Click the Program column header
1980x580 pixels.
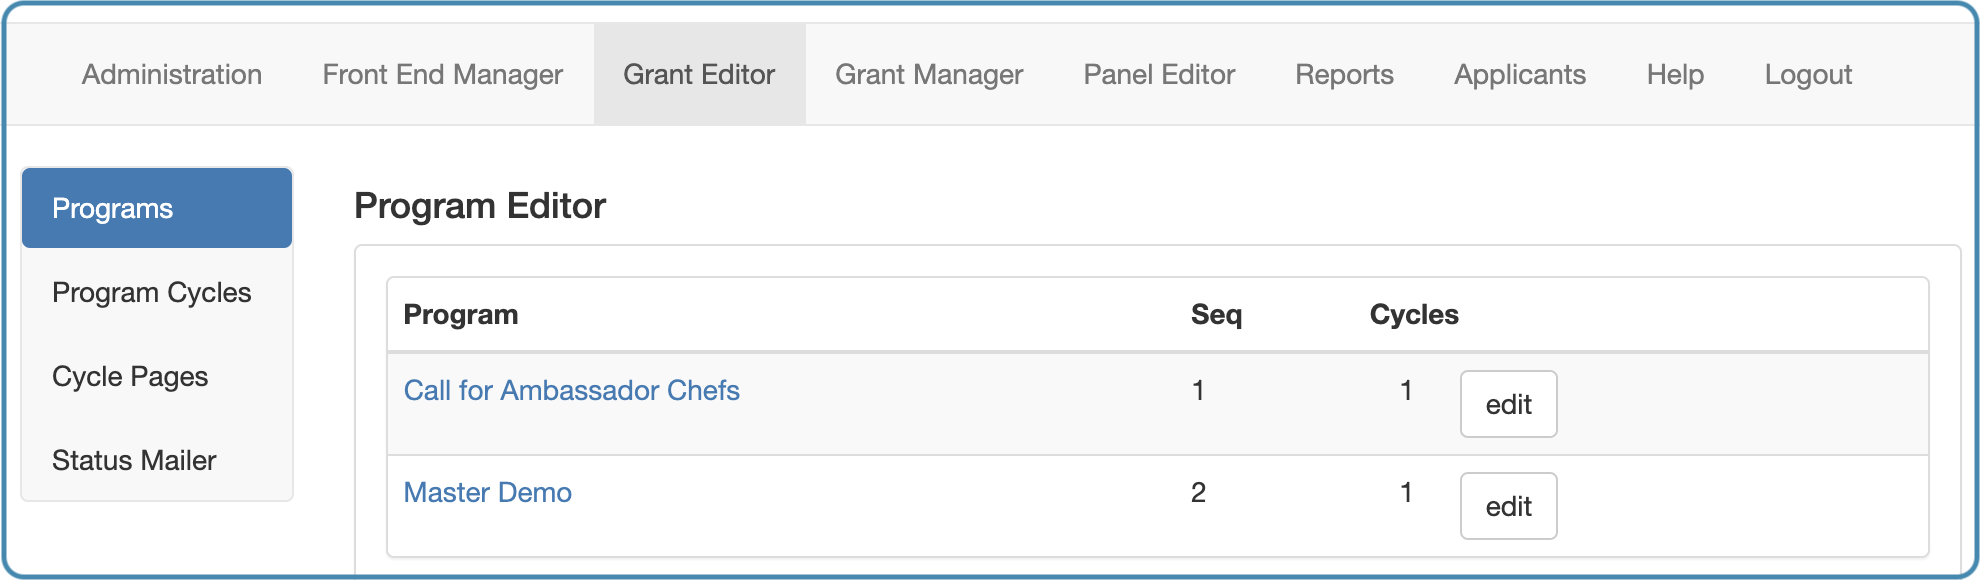pyautogui.click(x=461, y=314)
